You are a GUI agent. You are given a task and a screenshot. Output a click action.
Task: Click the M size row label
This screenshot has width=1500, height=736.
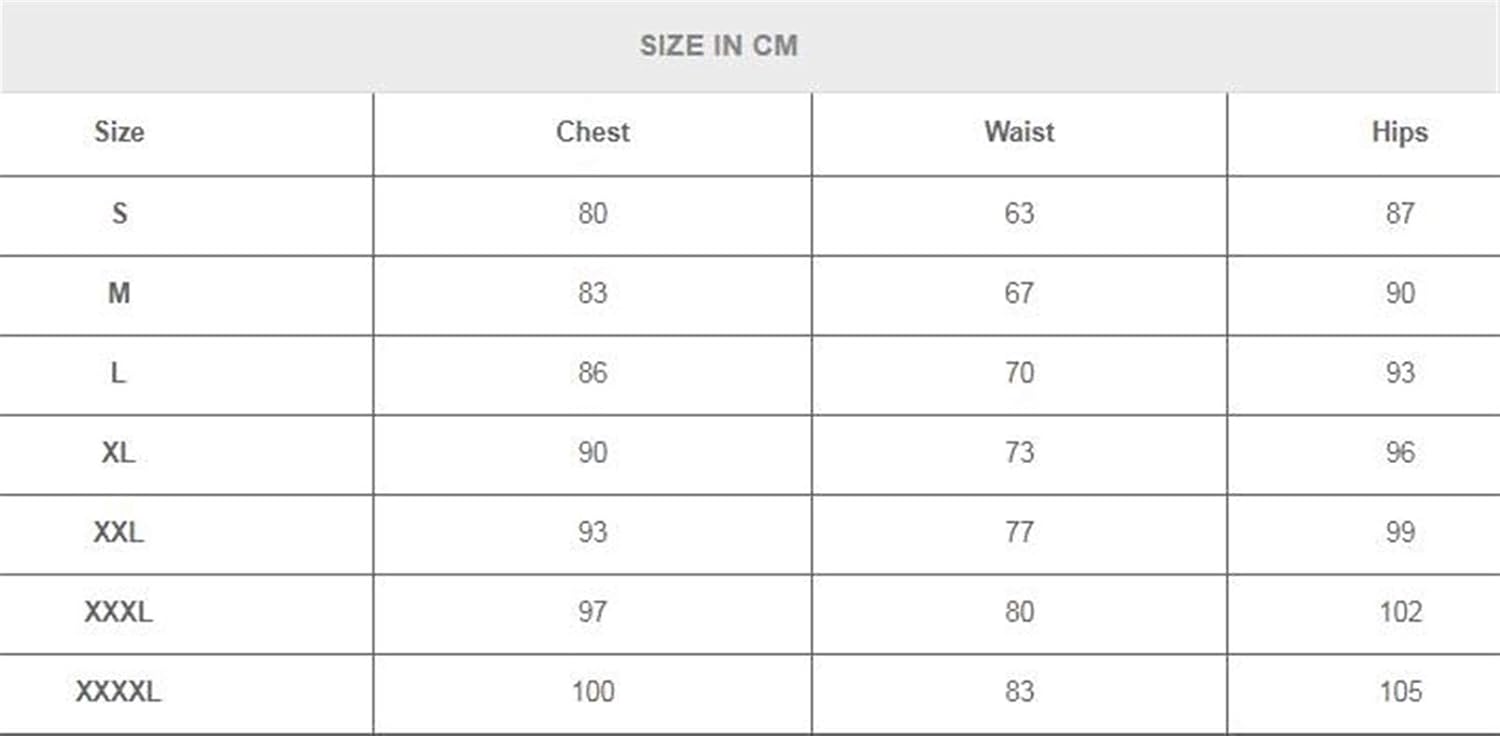[119, 293]
